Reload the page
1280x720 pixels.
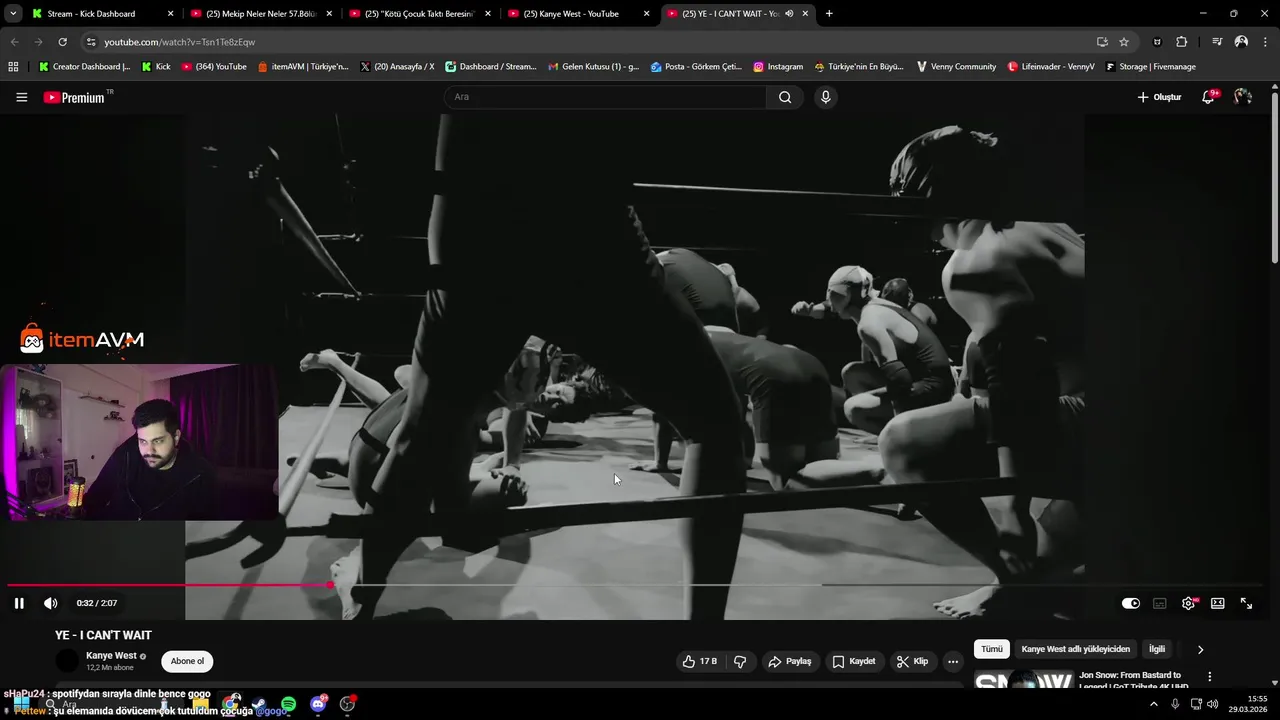pyautogui.click(x=62, y=42)
